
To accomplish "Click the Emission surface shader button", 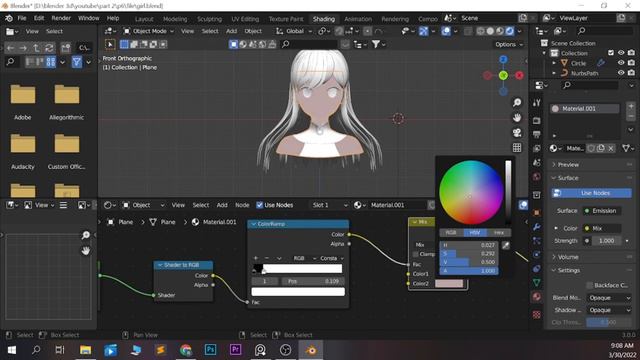I will click(x=602, y=211).
